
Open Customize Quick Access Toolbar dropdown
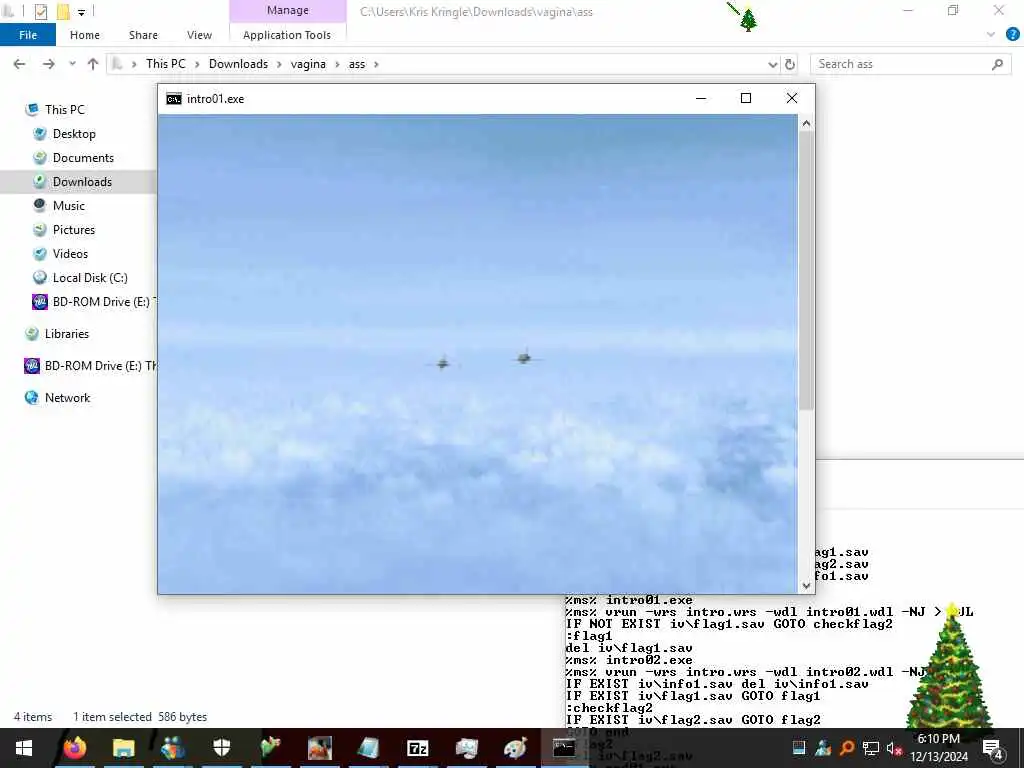tap(81, 12)
